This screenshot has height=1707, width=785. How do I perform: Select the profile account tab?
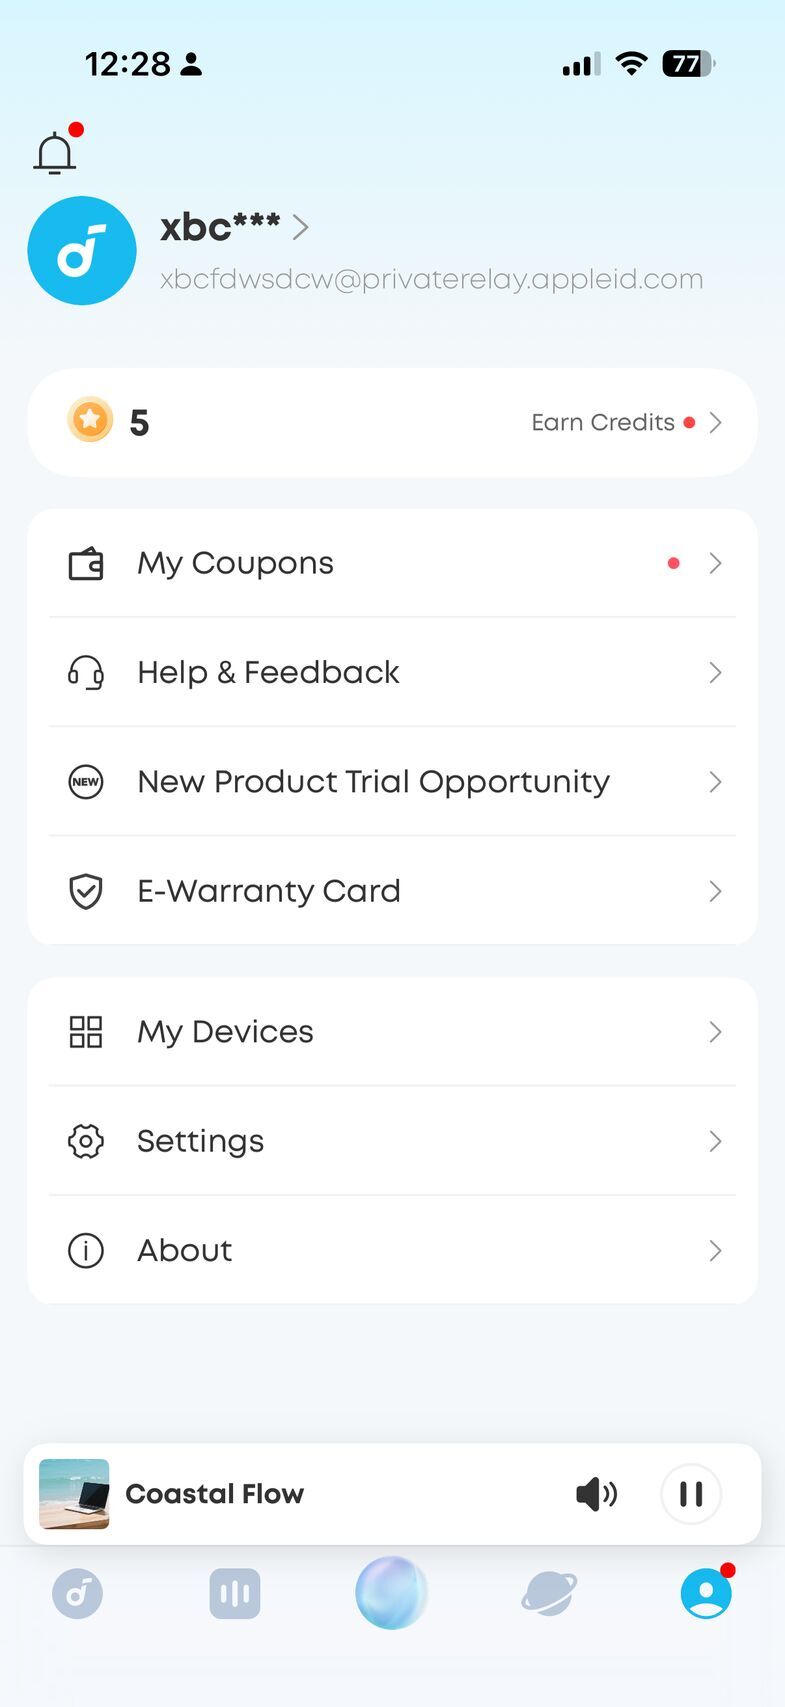tap(706, 1594)
